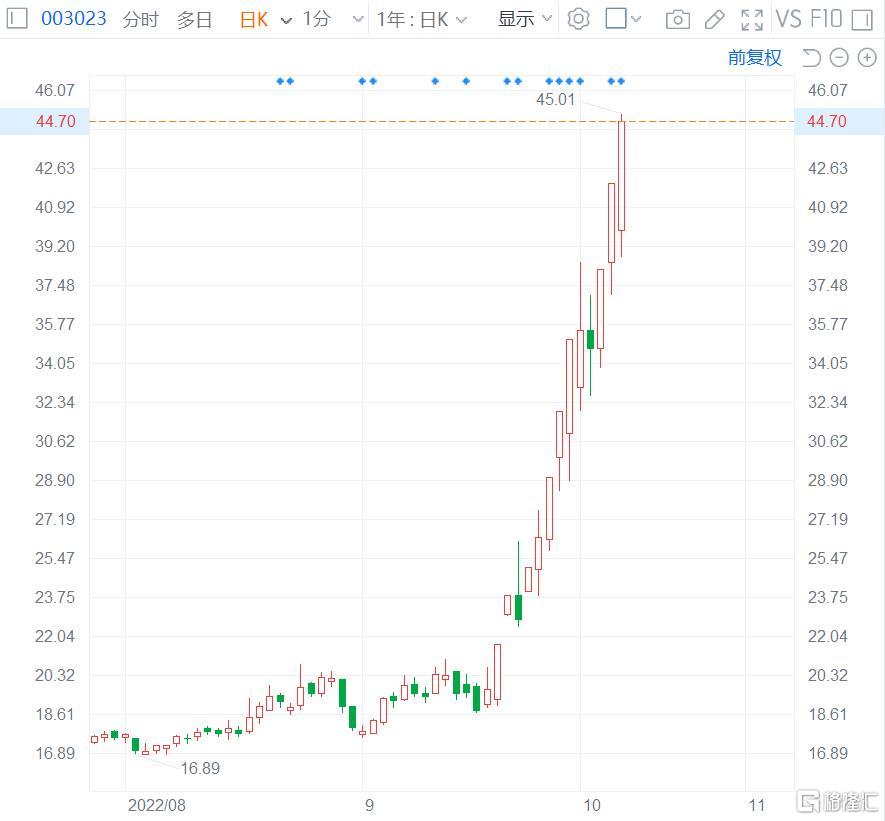The height and width of the screenshot is (821, 885).
Task: Open the 1年:日K range dropdown
Action: (x=422, y=20)
